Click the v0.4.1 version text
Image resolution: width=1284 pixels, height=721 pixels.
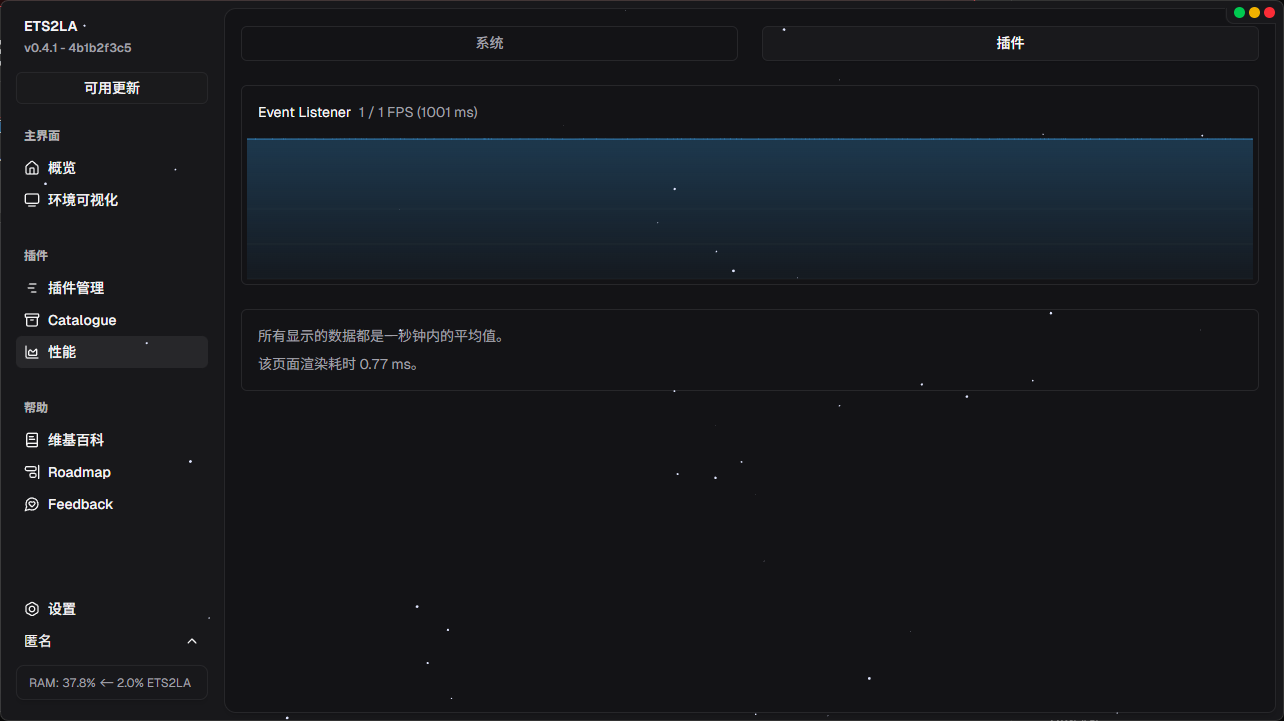tap(78, 47)
